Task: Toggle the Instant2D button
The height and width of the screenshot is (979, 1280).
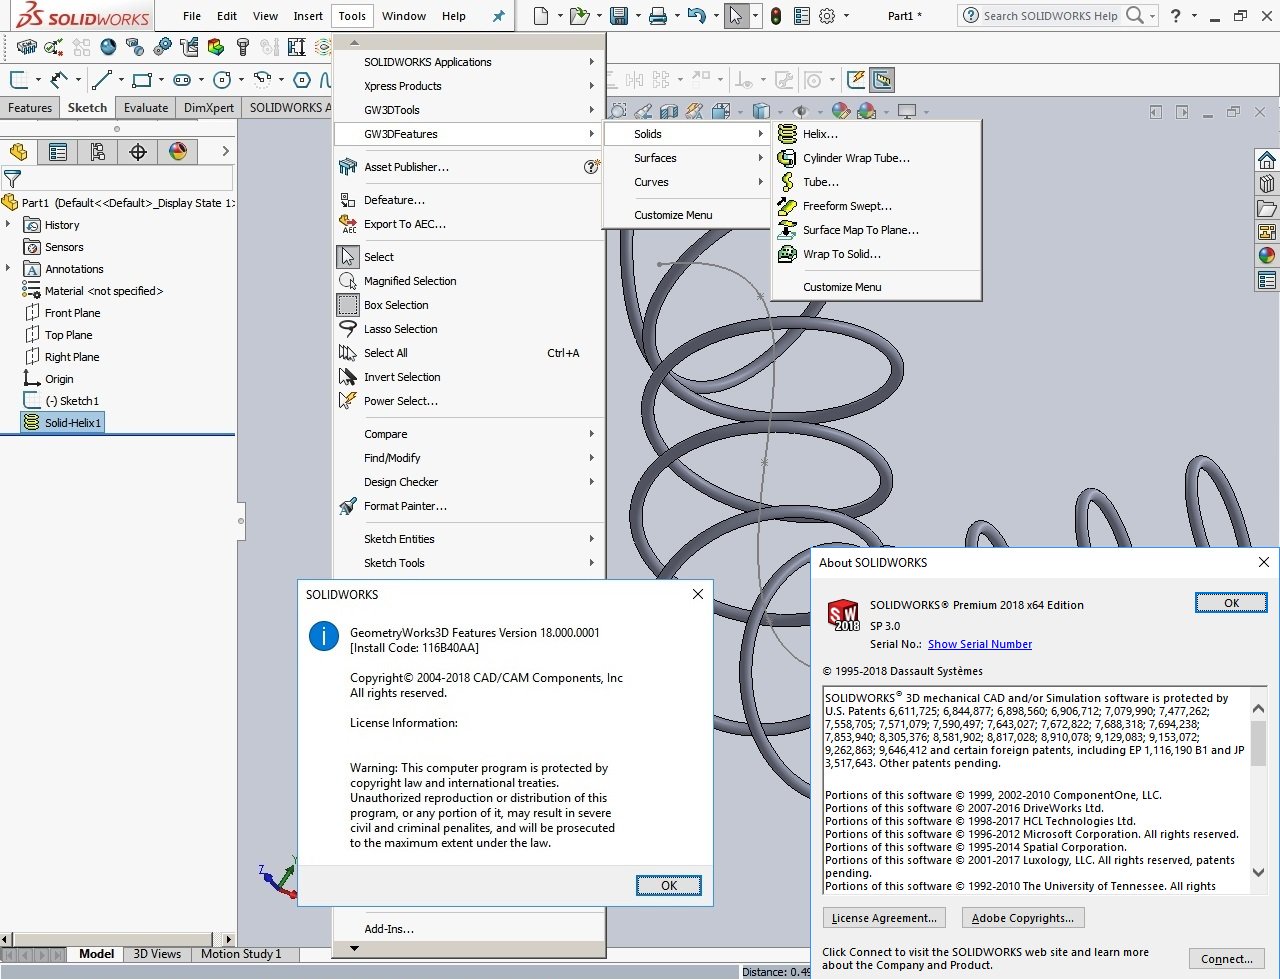Action: click(x=881, y=80)
